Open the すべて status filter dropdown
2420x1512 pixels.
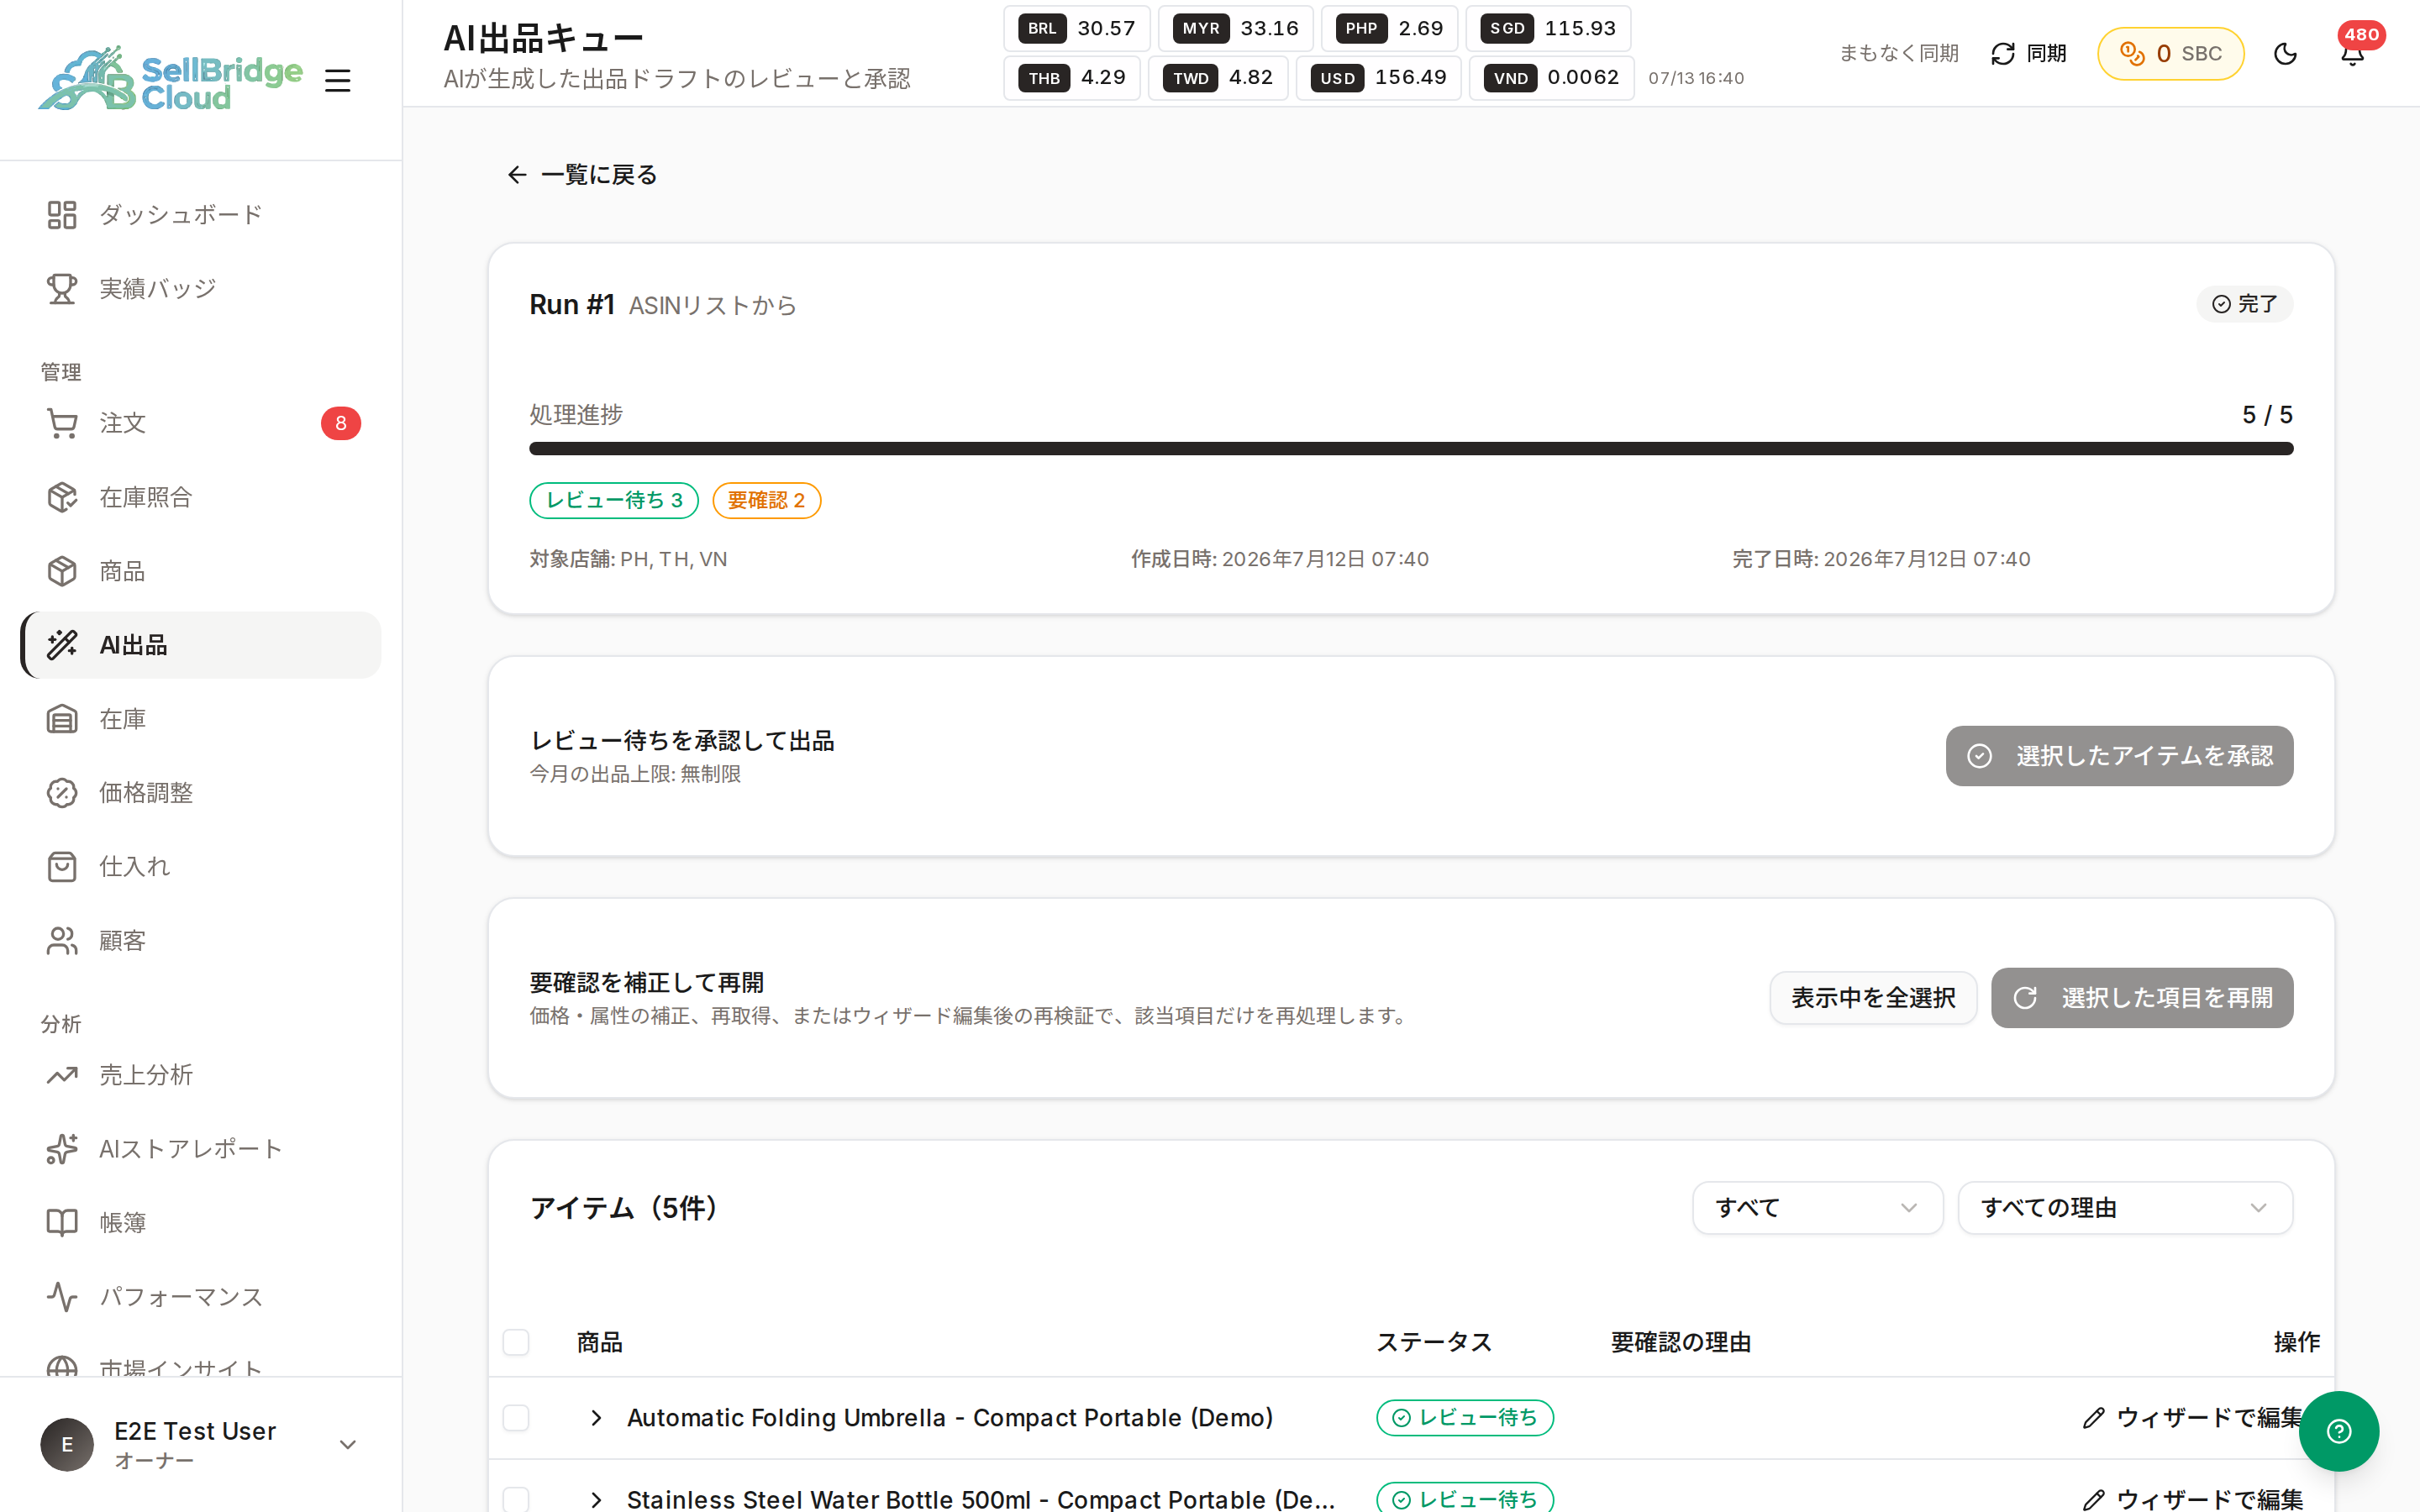coord(1817,1208)
